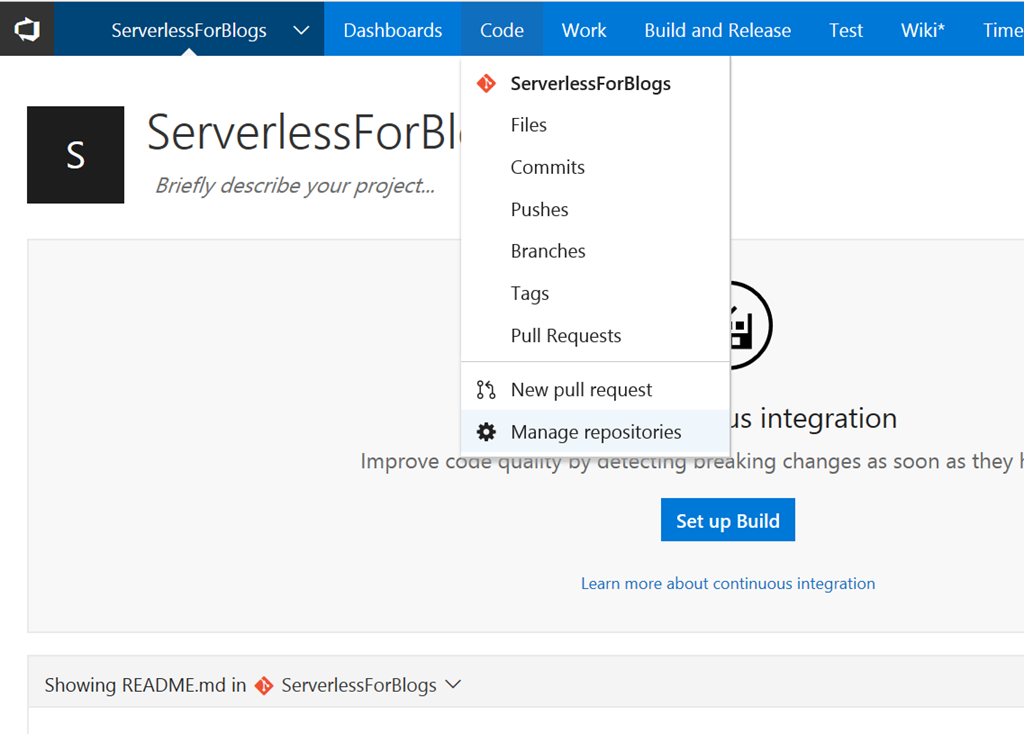The width and height of the screenshot is (1024, 734).
Task: Select Files from the Code menu
Action: point(528,125)
